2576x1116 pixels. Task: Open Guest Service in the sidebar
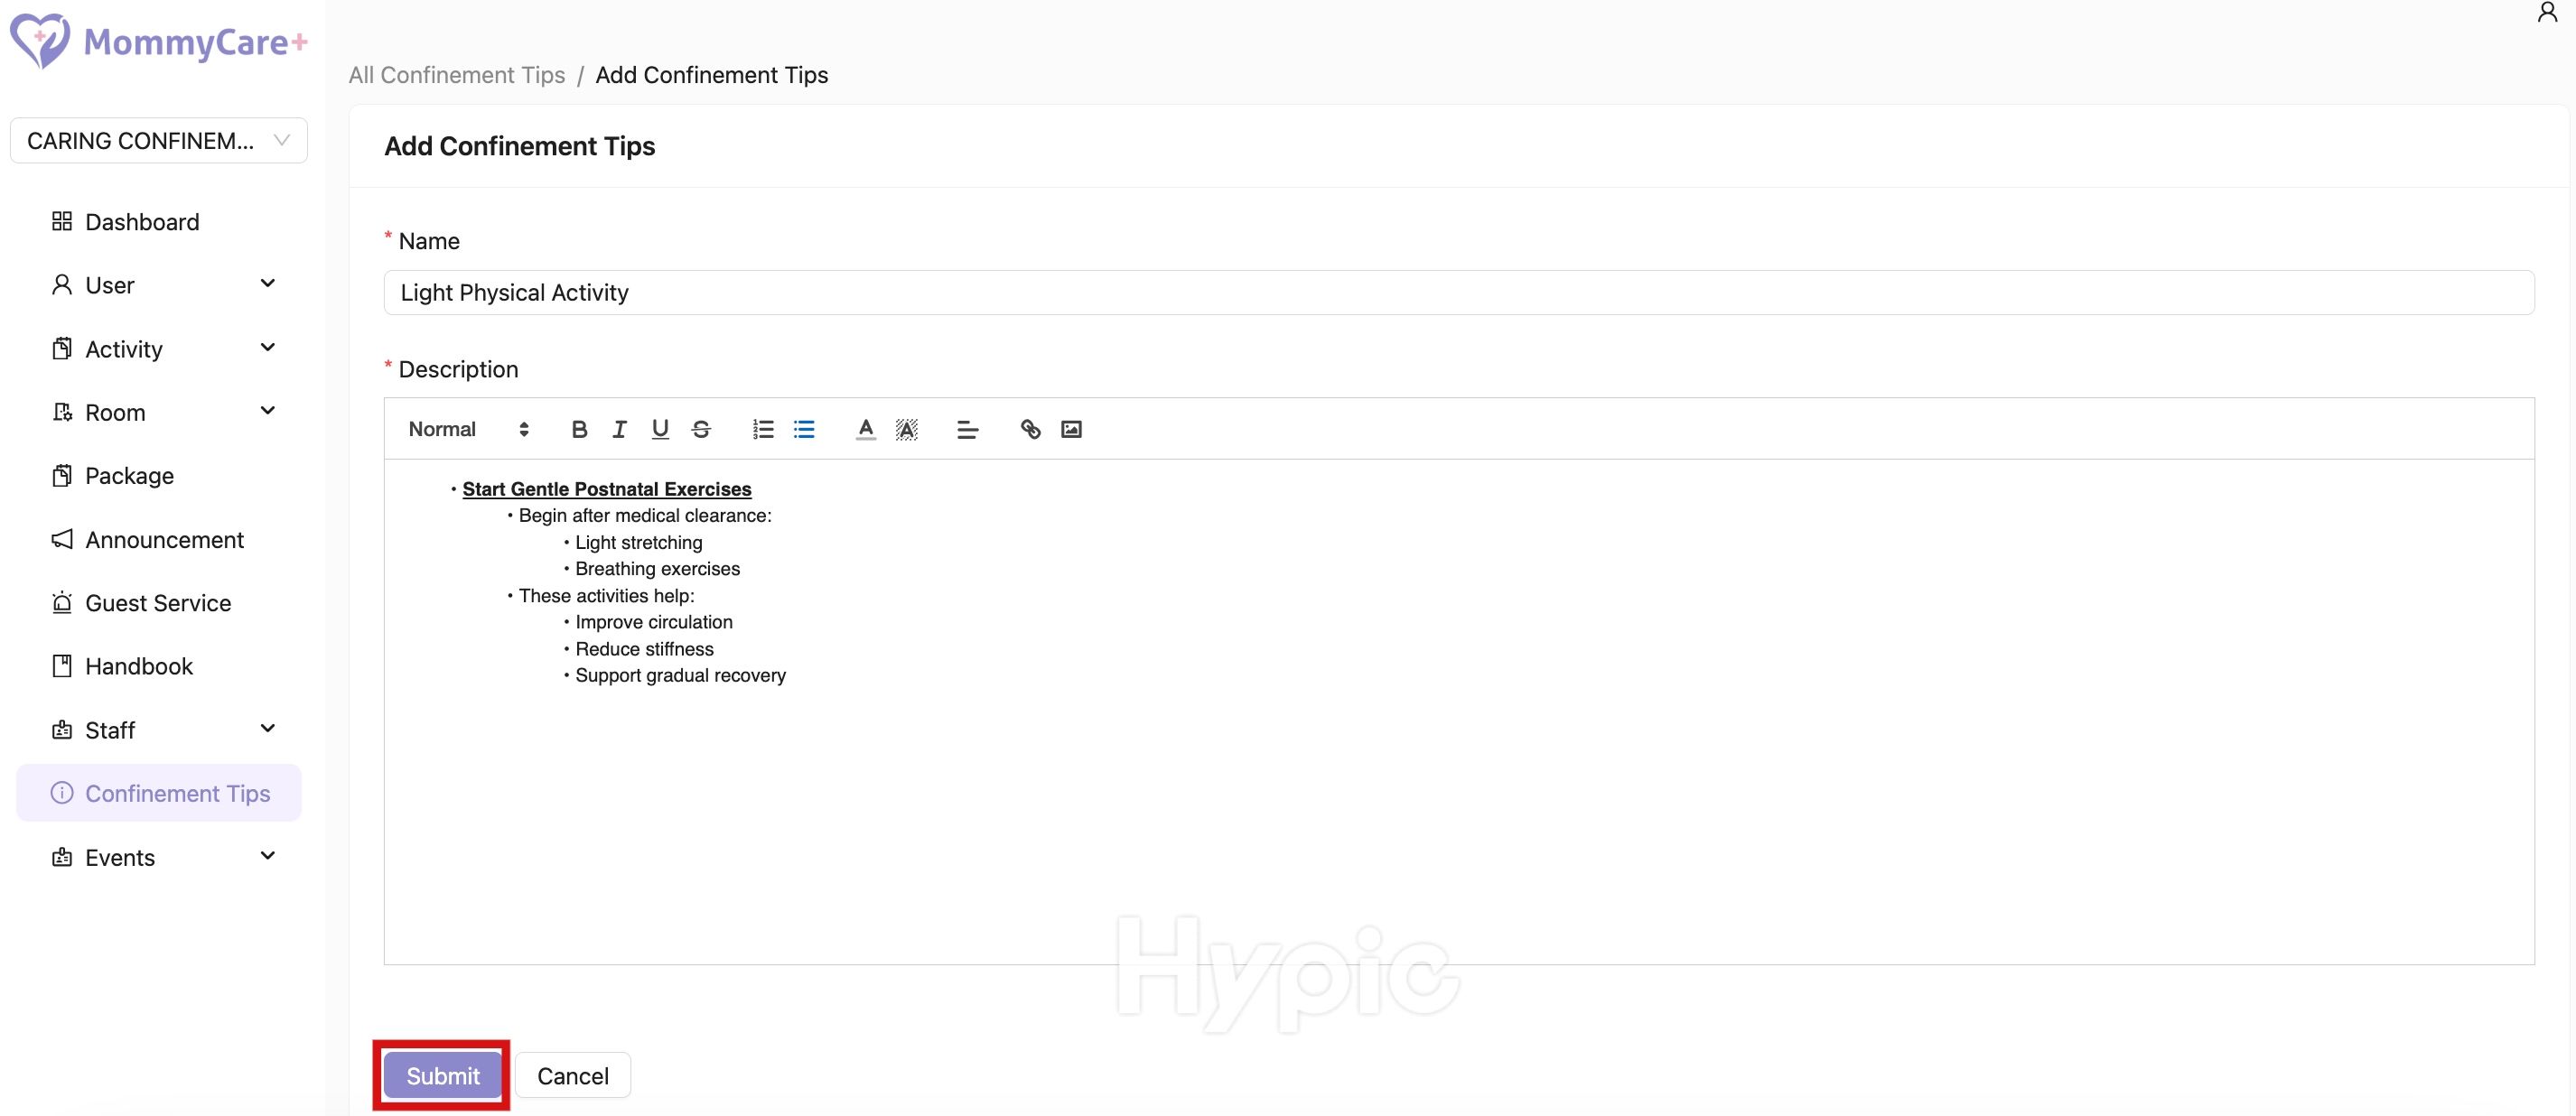point(158,603)
